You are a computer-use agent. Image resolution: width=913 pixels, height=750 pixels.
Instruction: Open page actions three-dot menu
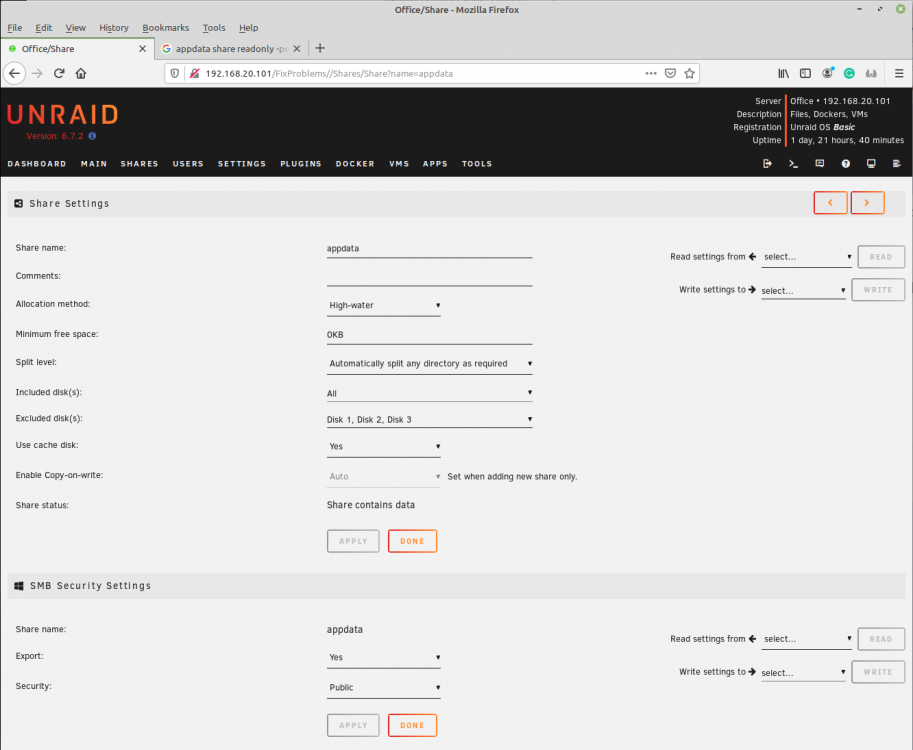[x=651, y=73]
